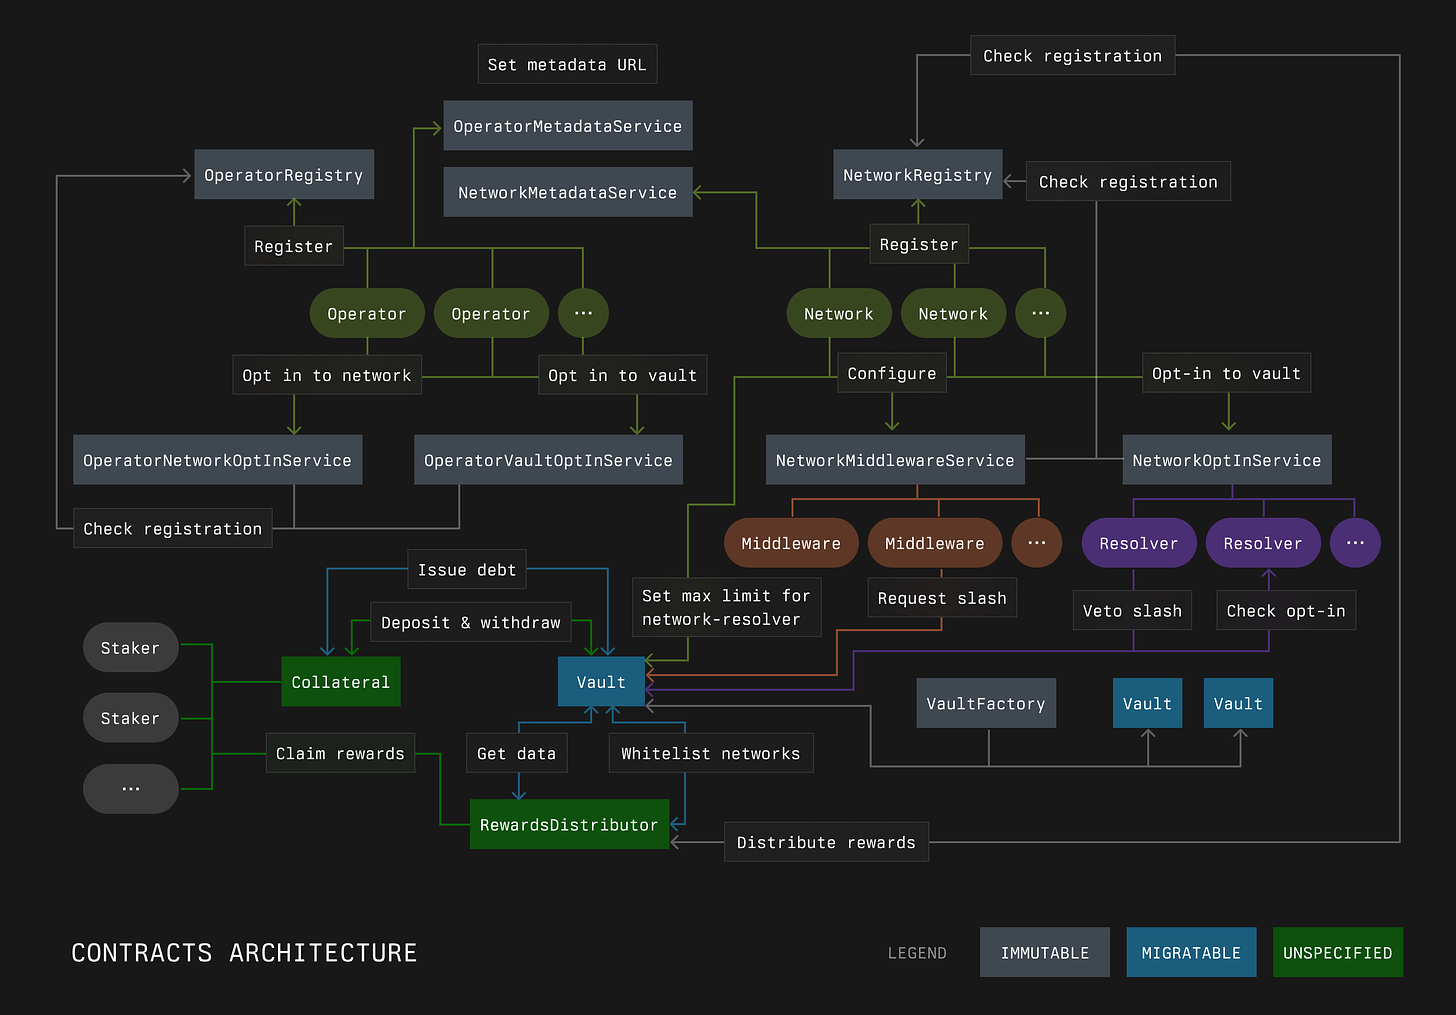Select the Network node beside the green ellipsis
The height and width of the screenshot is (1015, 1456).
pos(954,313)
